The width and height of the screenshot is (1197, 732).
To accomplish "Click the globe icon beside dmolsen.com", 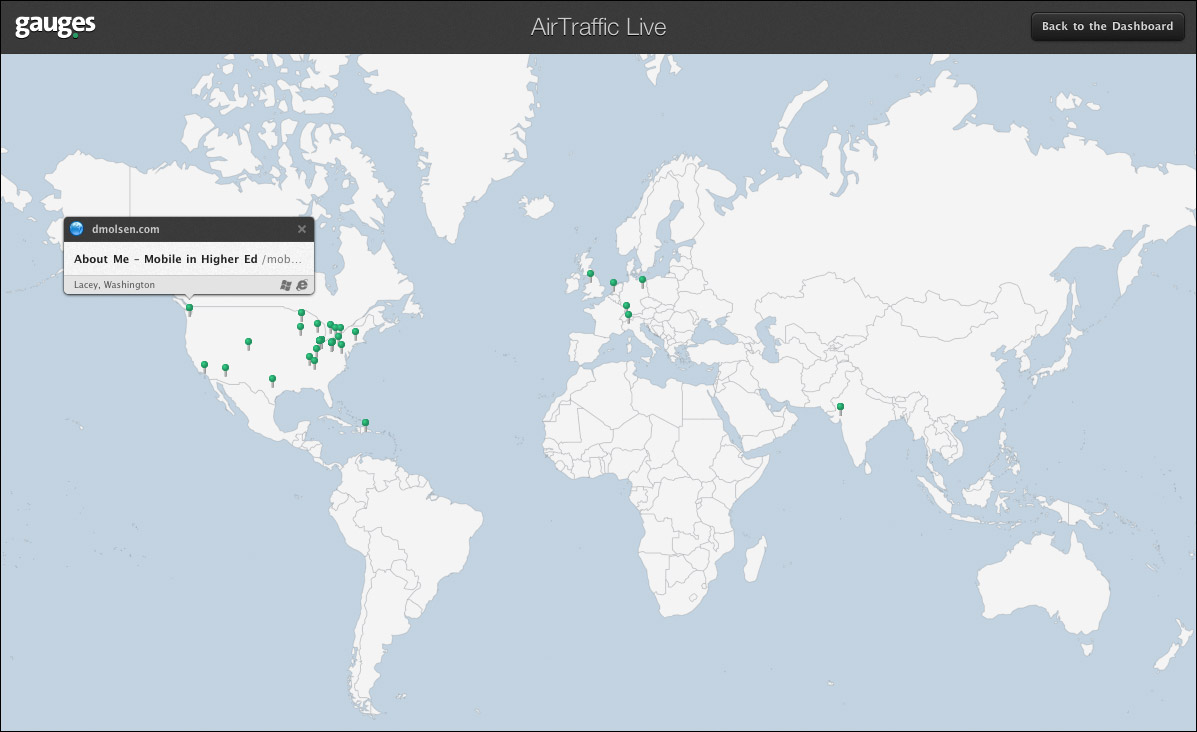I will [x=76, y=228].
